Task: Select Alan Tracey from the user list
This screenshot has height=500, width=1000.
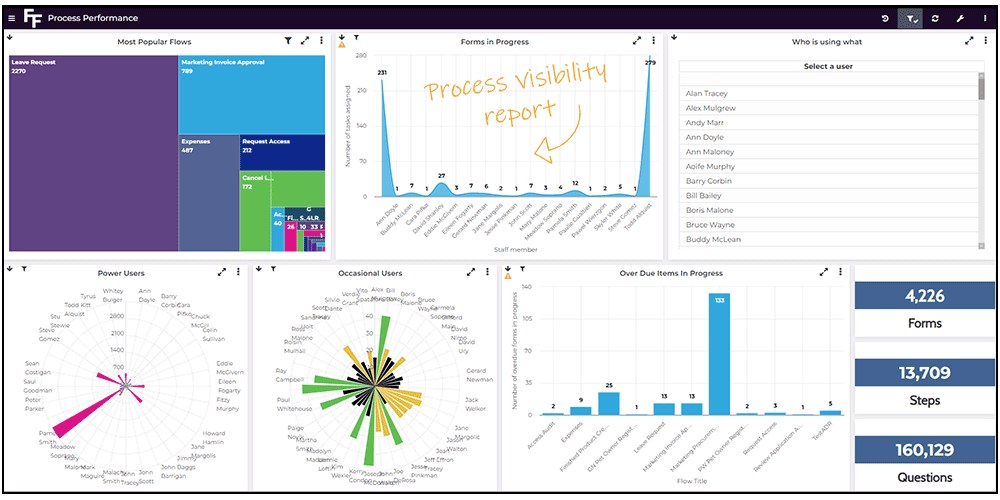Action: (x=707, y=93)
